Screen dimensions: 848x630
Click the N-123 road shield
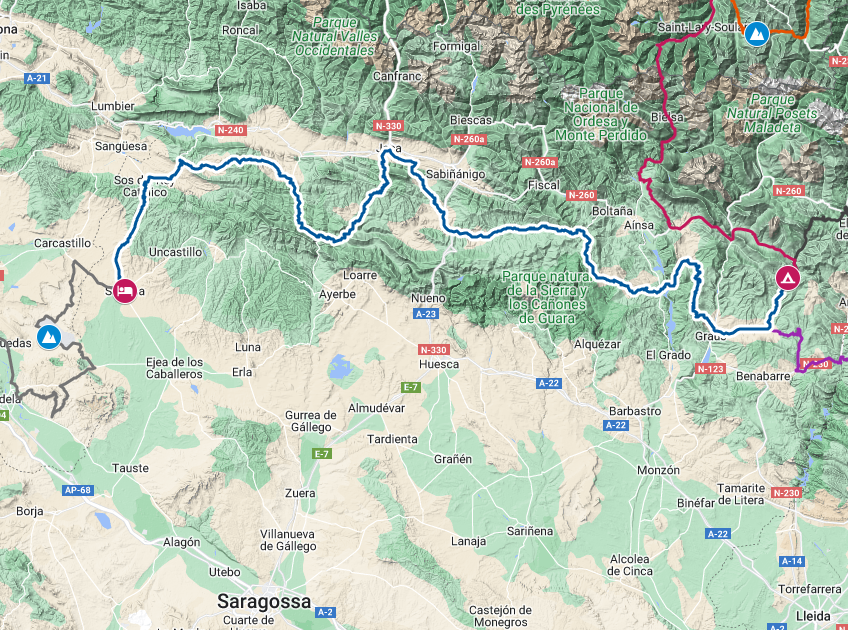coord(711,369)
